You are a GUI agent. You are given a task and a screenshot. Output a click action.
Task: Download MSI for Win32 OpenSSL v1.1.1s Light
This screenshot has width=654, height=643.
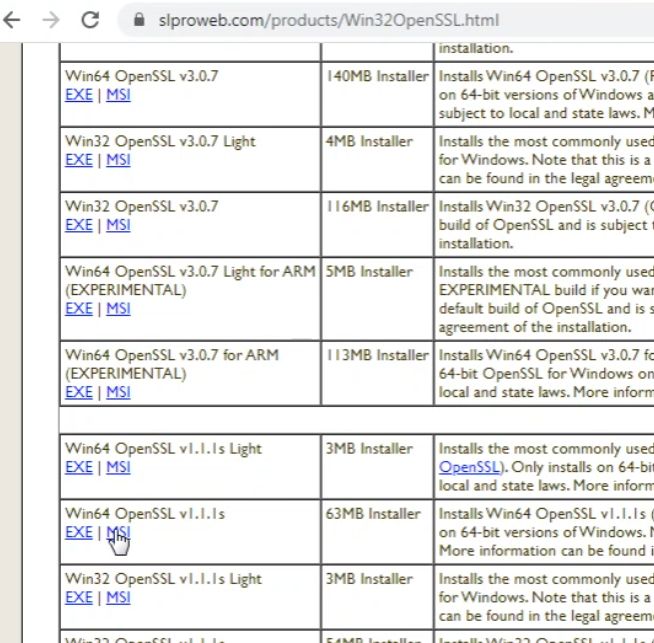(118, 597)
